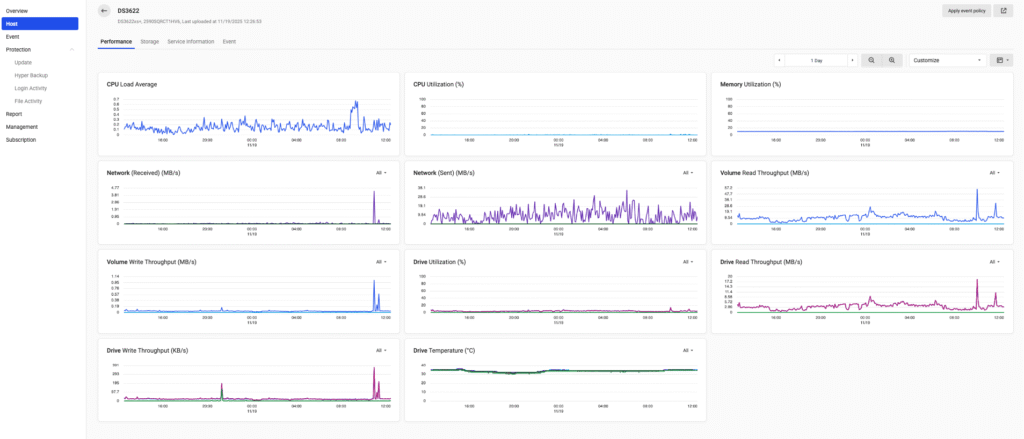The height and width of the screenshot is (439, 1024).
Task: Zoom out the chart time range
Action: pos(872,60)
